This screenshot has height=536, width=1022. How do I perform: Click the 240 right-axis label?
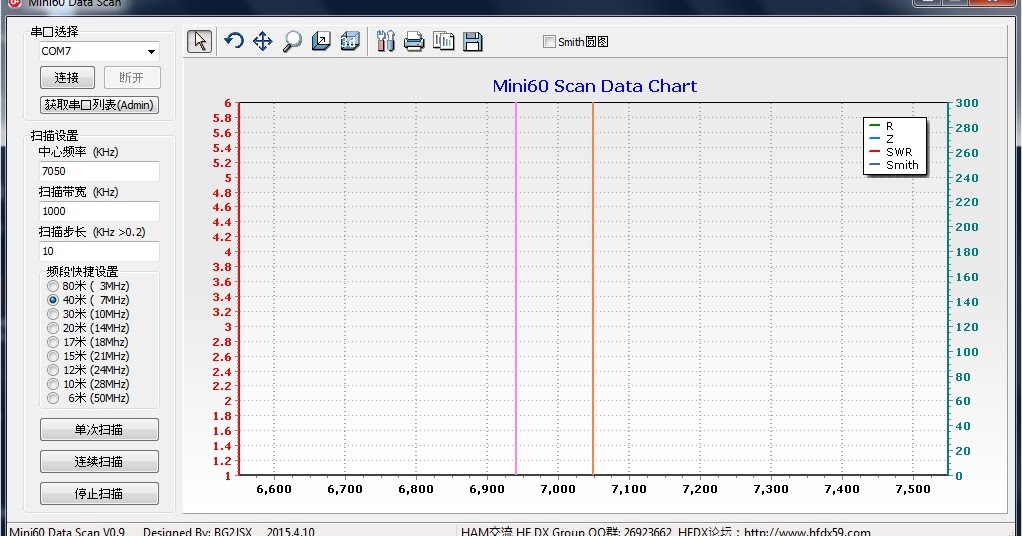pyautogui.click(x=967, y=178)
